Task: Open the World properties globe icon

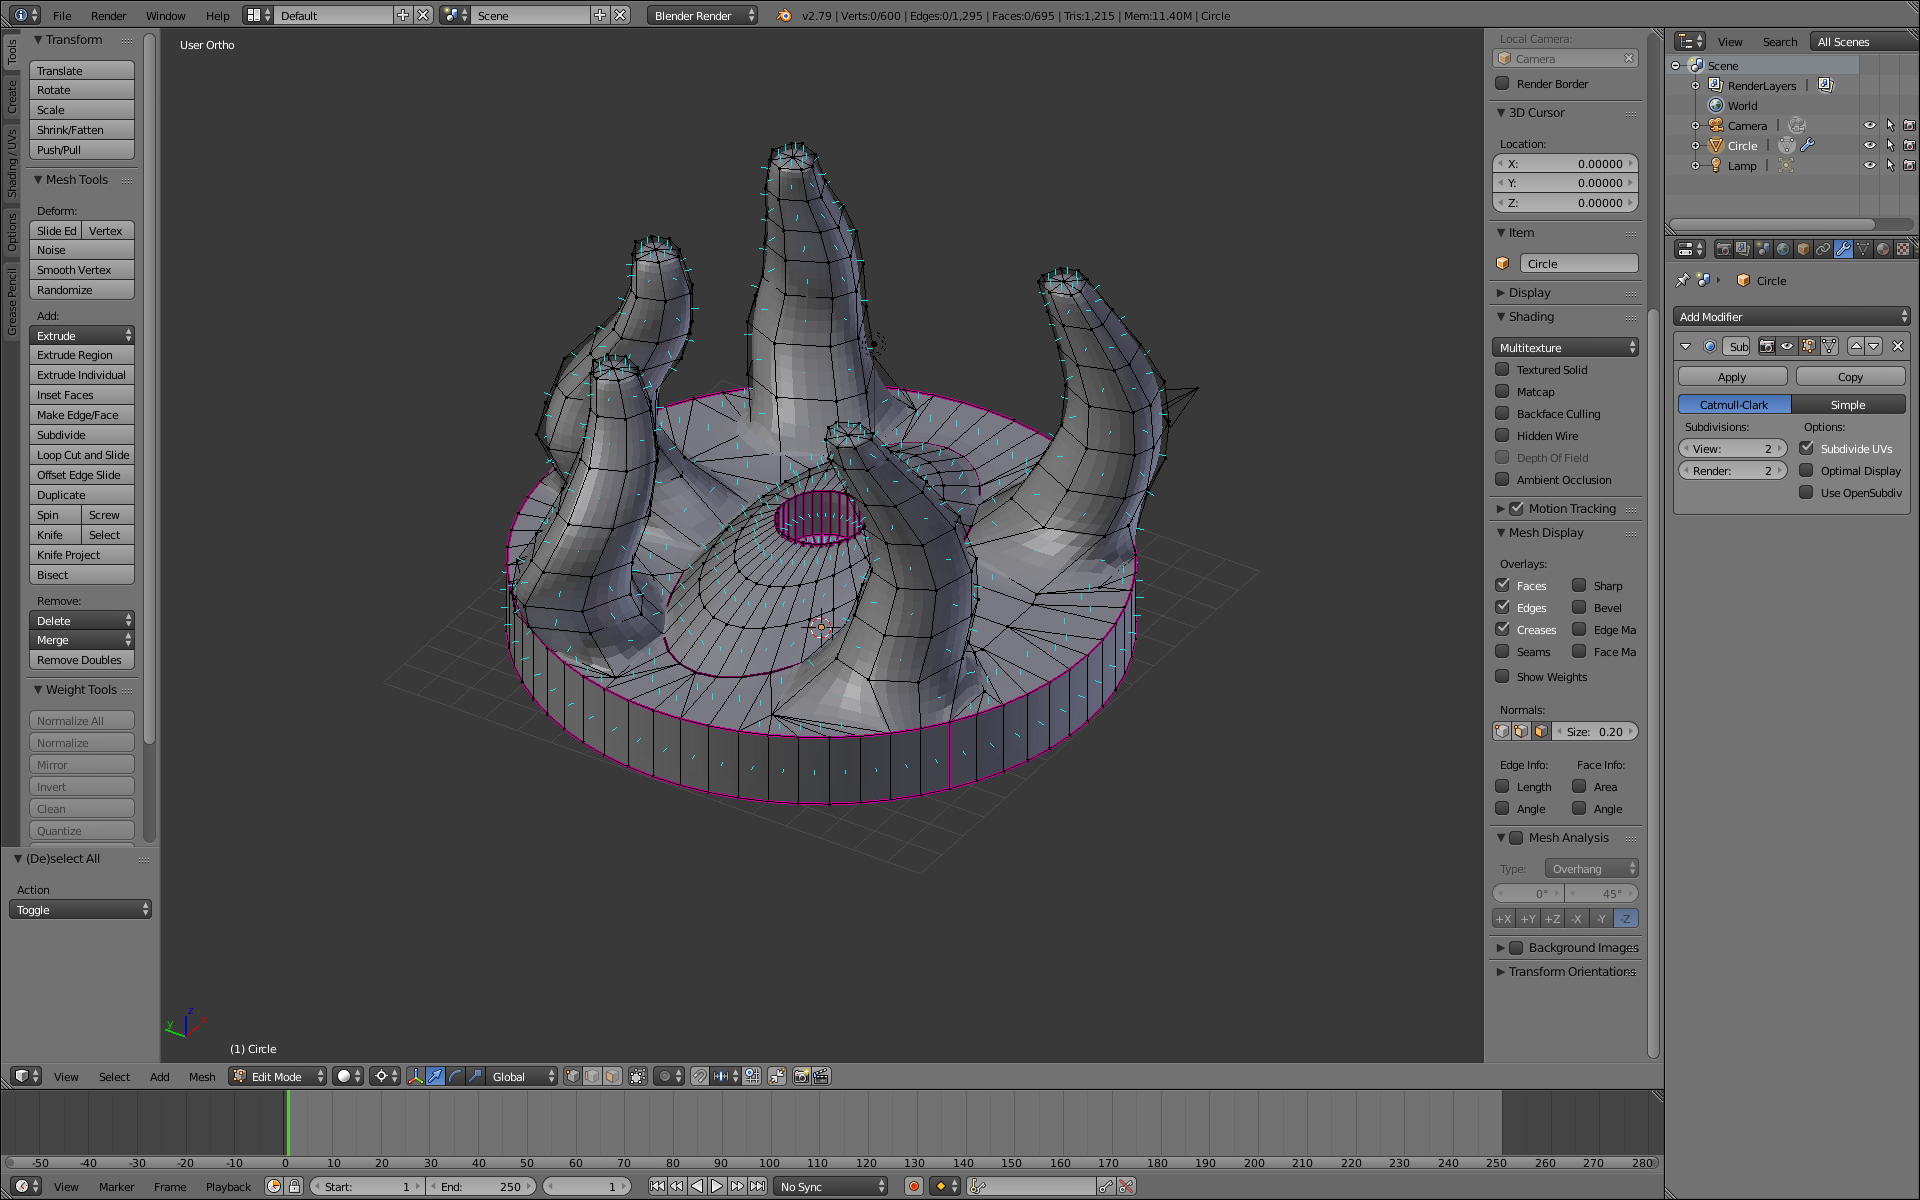Action: [1783, 249]
